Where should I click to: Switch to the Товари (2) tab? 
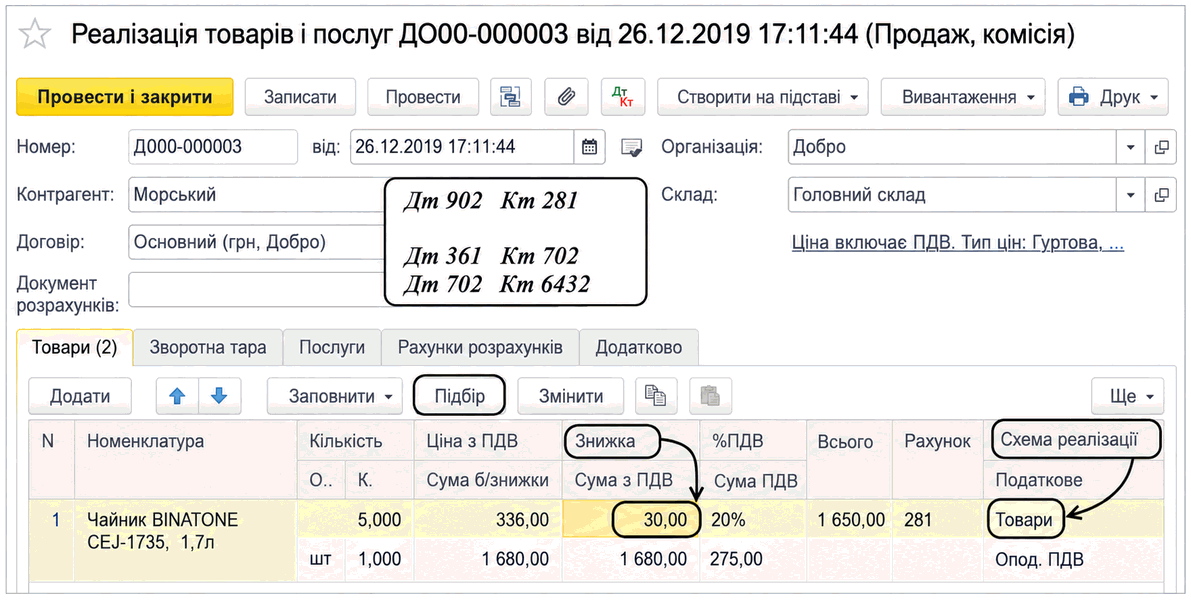point(74,348)
